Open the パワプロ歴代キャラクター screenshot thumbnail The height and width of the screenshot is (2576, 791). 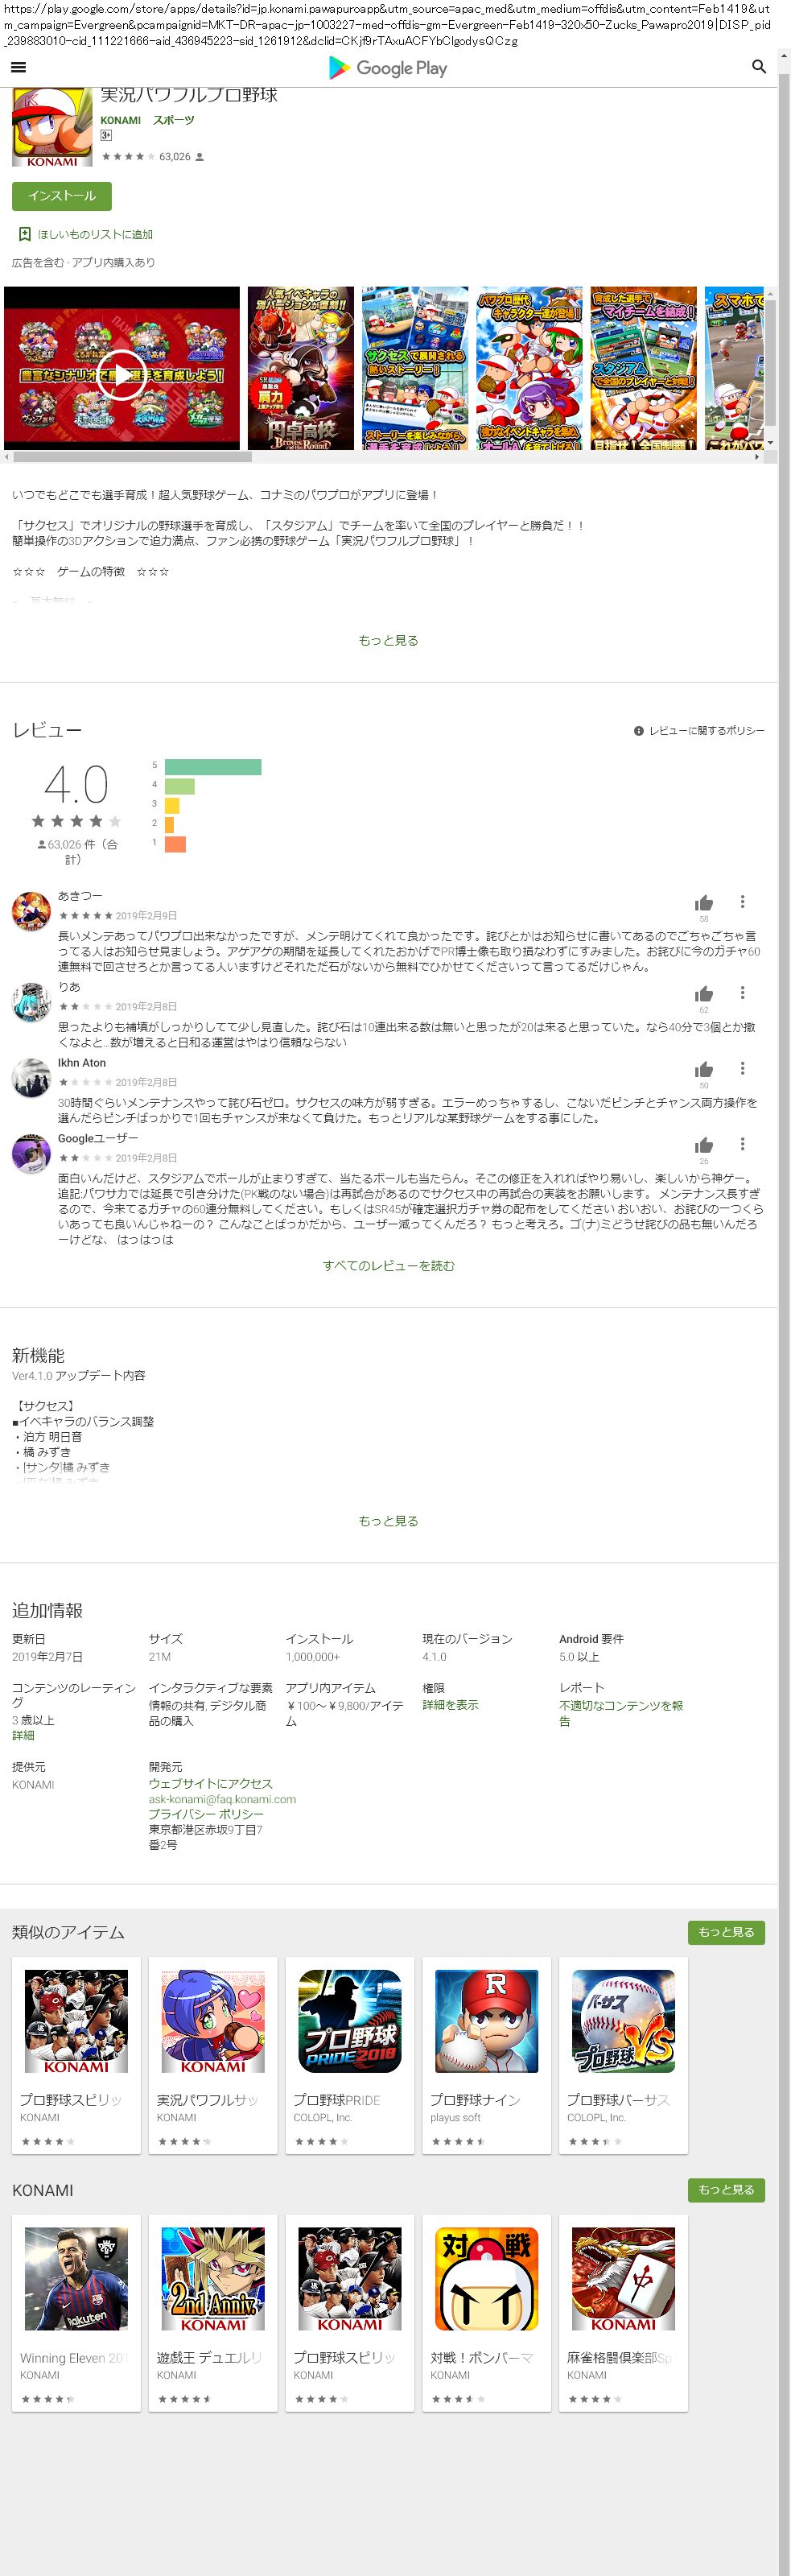529,368
